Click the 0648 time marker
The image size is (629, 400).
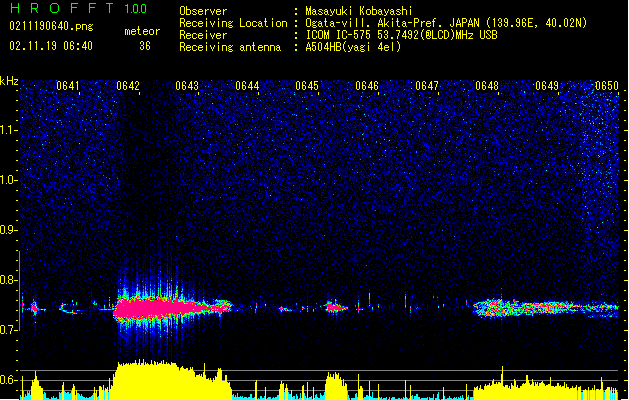click(487, 86)
